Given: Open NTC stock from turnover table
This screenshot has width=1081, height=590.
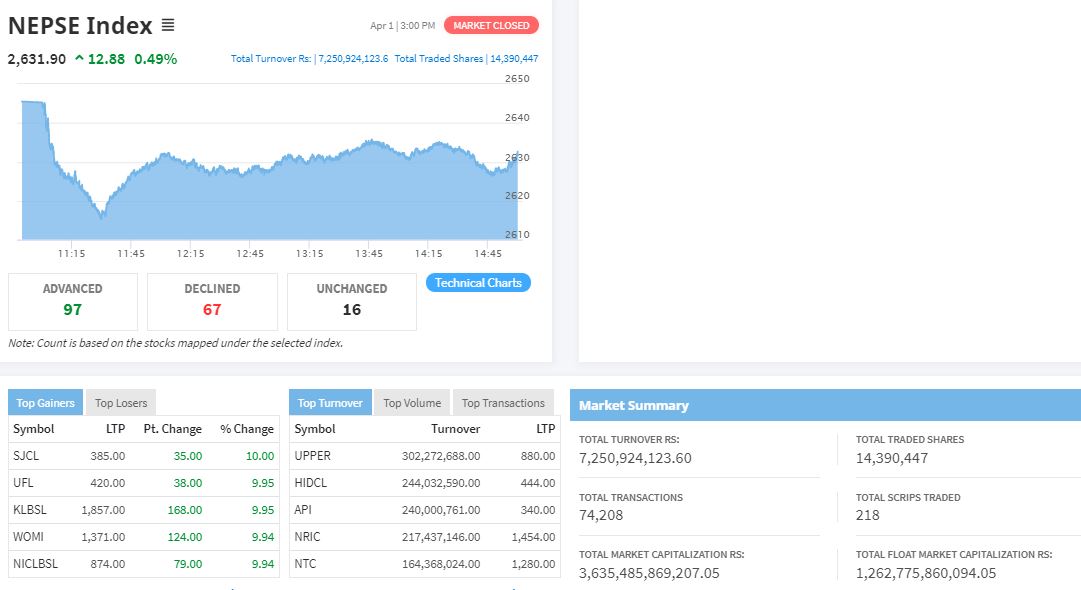Looking at the screenshot, I should (x=305, y=564).
